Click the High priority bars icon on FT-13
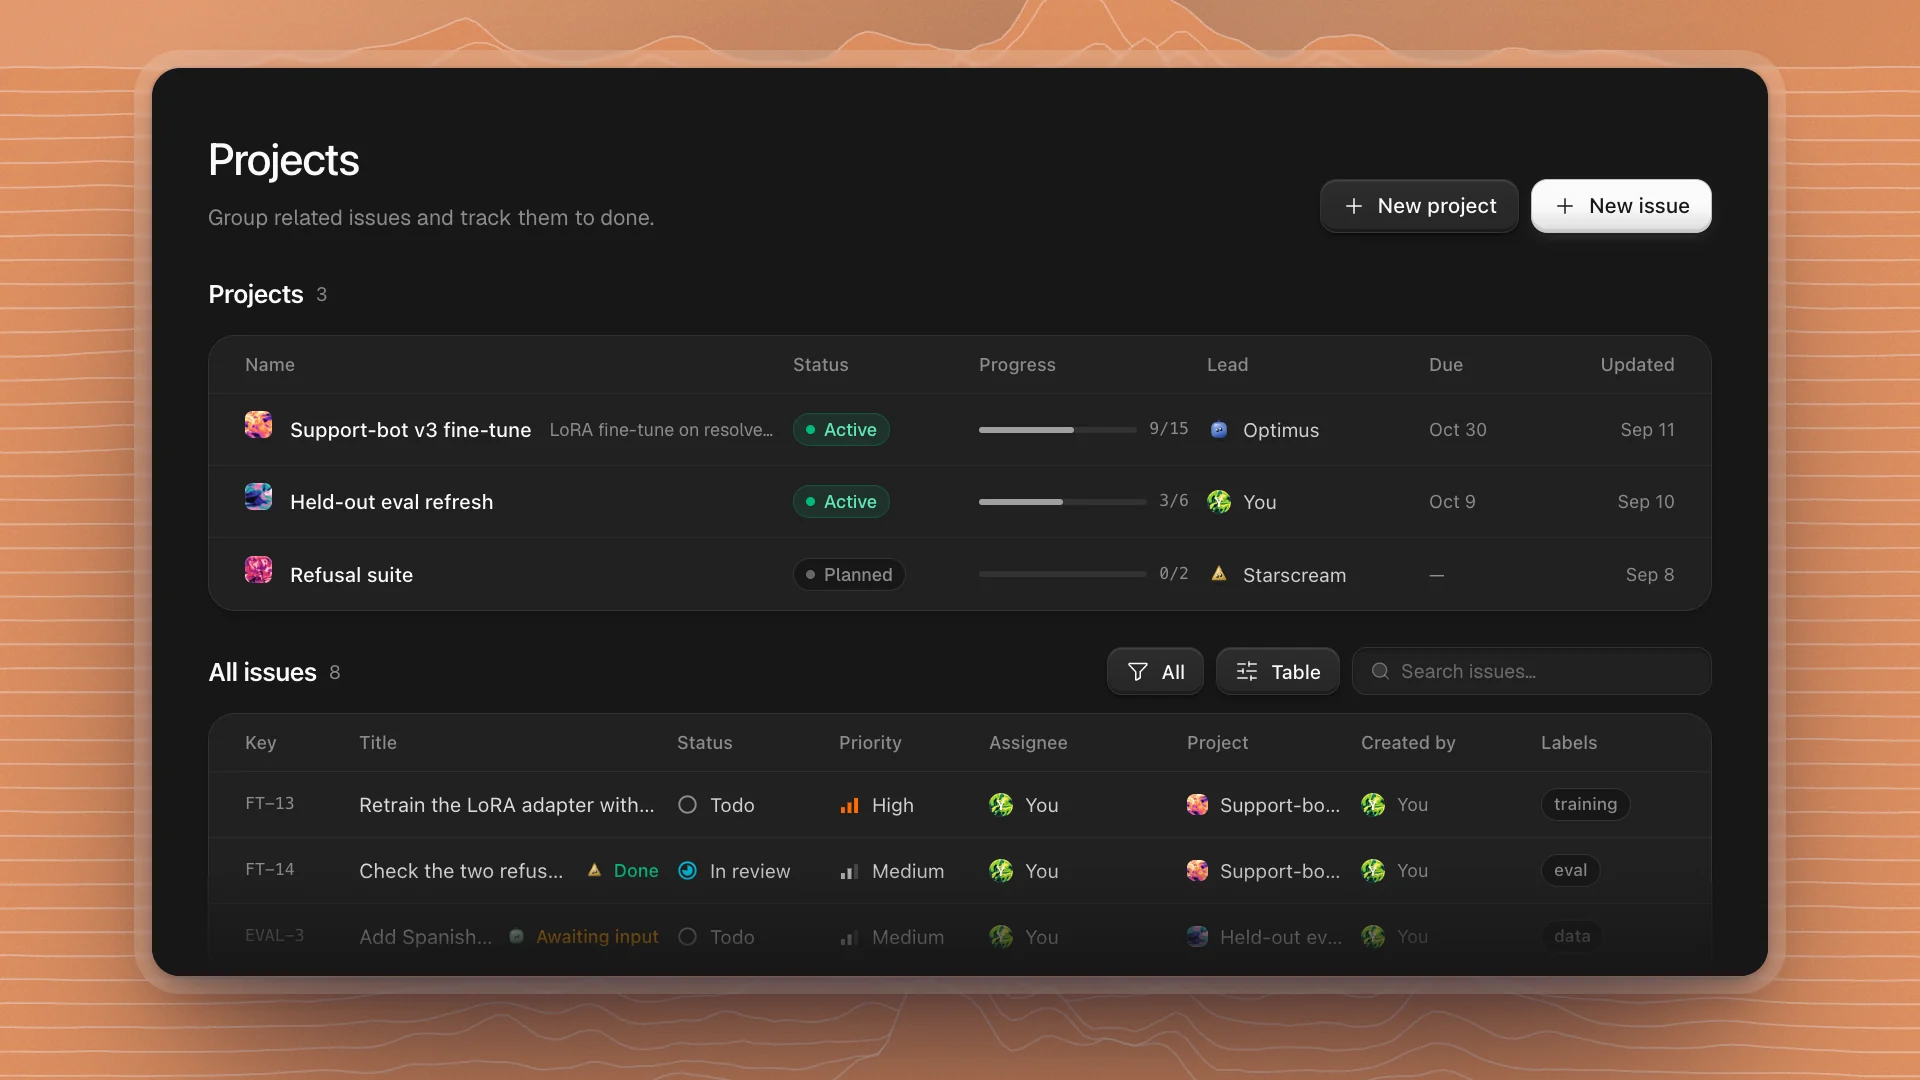Screen dimensions: 1920x1080 849,805
